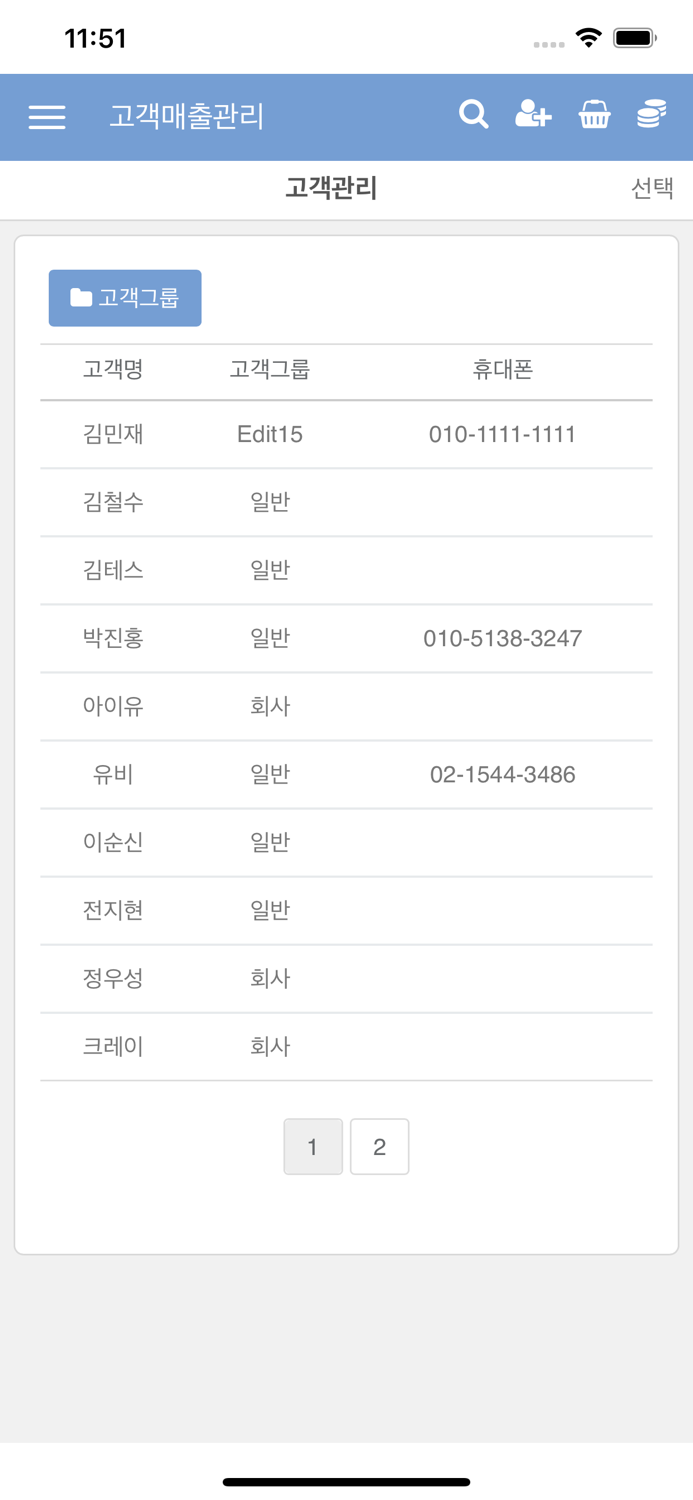Click the 고객명 column header
The image size is (693, 1500).
[113, 370]
